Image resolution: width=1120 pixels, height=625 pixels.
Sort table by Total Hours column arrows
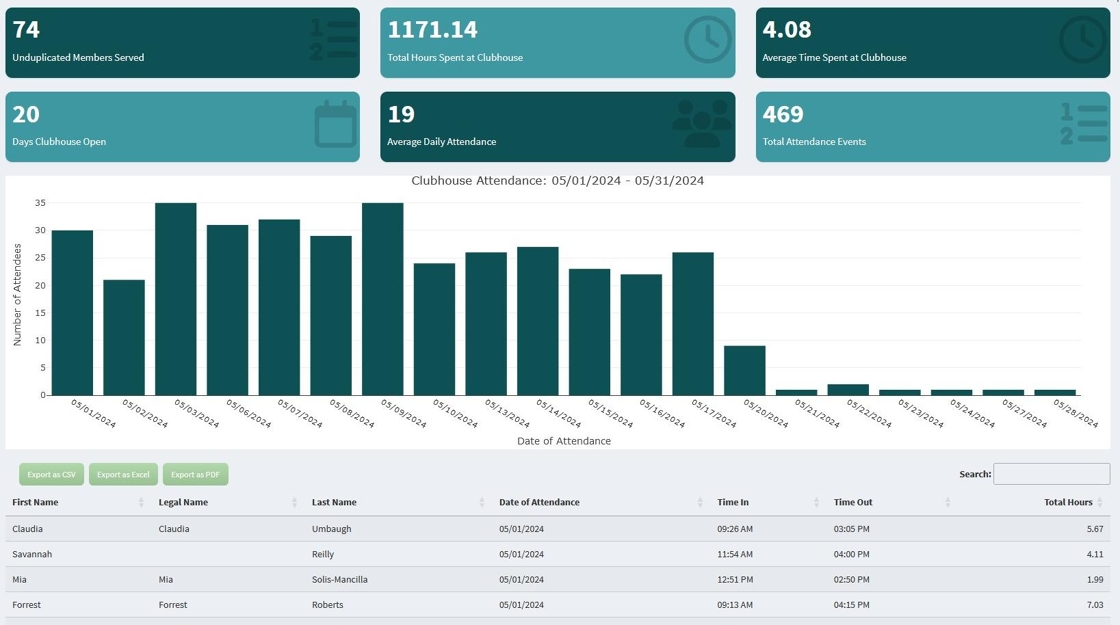tap(1100, 502)
